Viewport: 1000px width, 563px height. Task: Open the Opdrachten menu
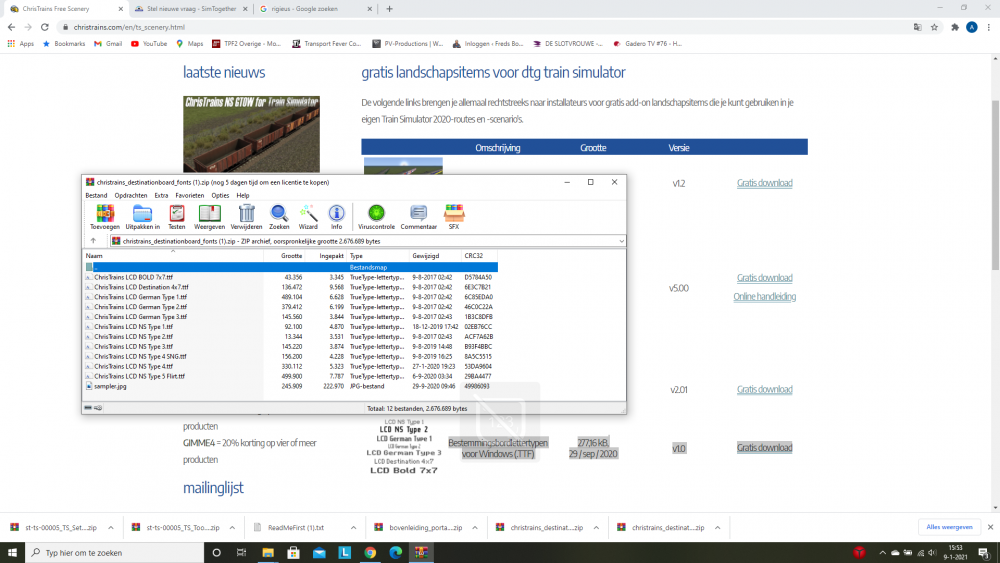click(130, 195)
